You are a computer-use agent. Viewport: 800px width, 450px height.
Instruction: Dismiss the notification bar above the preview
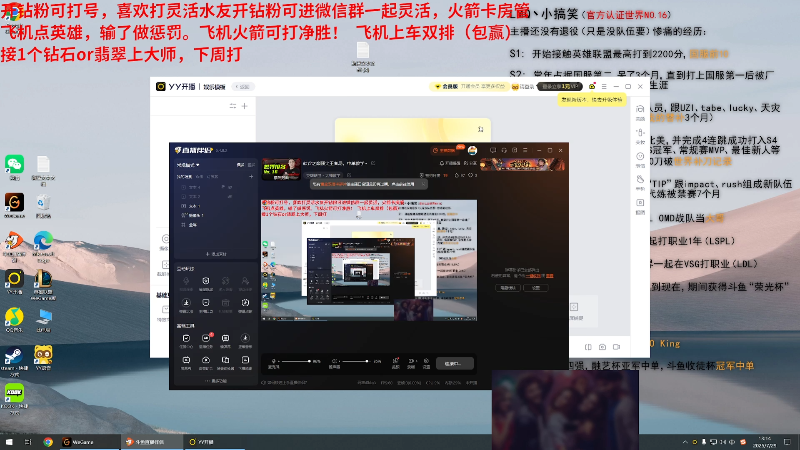pyautogui.click(x=423, y=184)
